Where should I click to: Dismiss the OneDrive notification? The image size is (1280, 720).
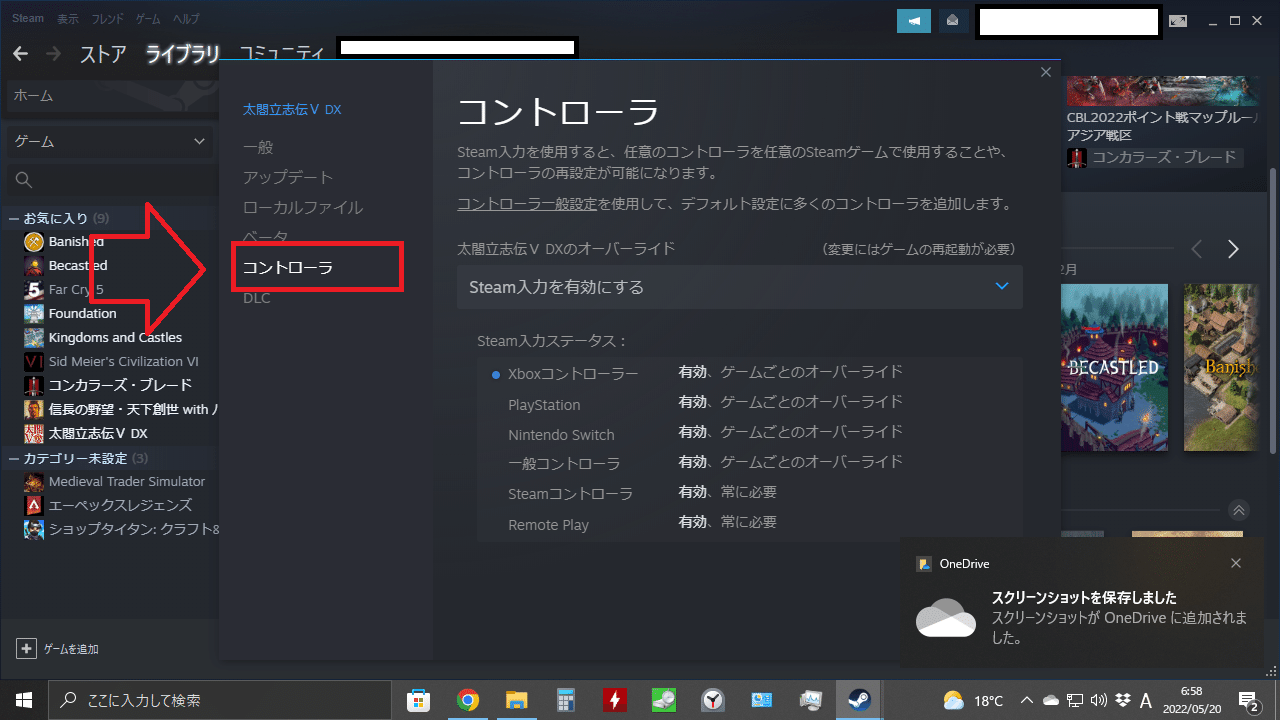(1236, 564)
